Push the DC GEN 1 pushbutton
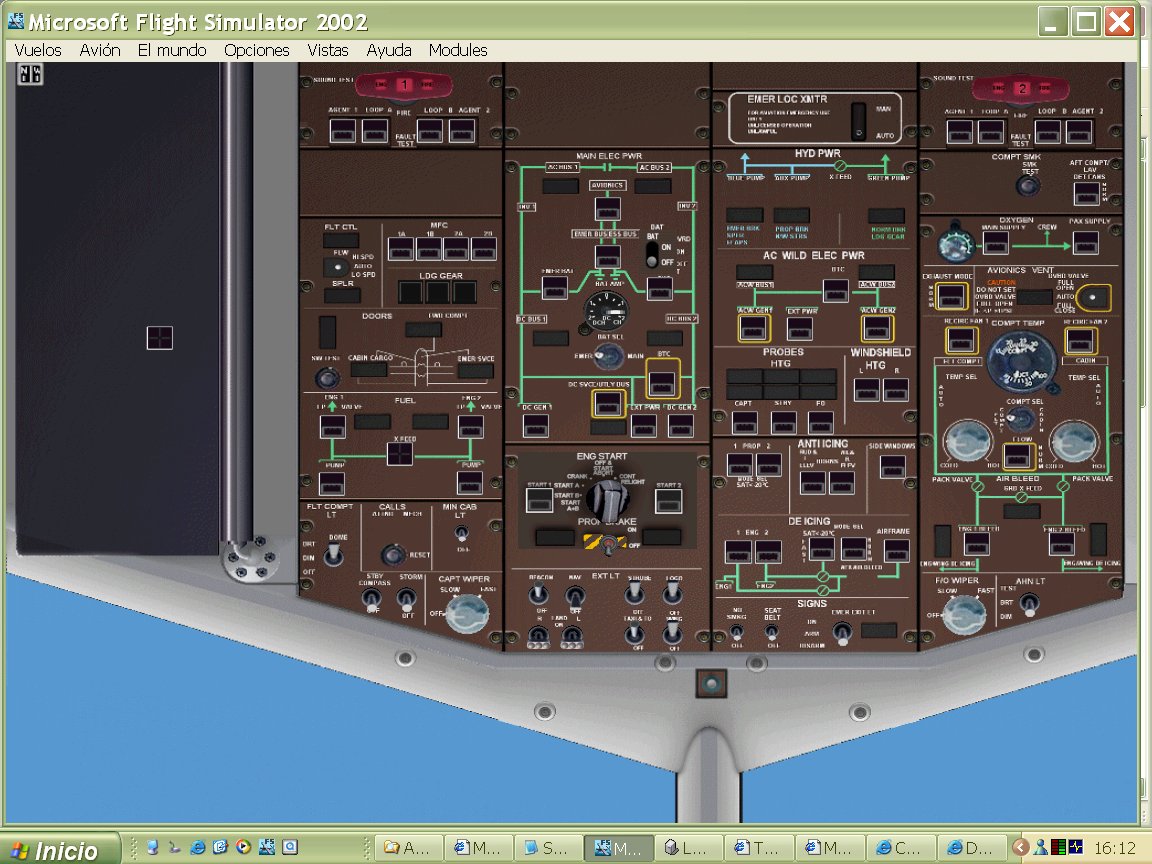Viewport: 1152px width, 864px height. click(x=536, y=425)
